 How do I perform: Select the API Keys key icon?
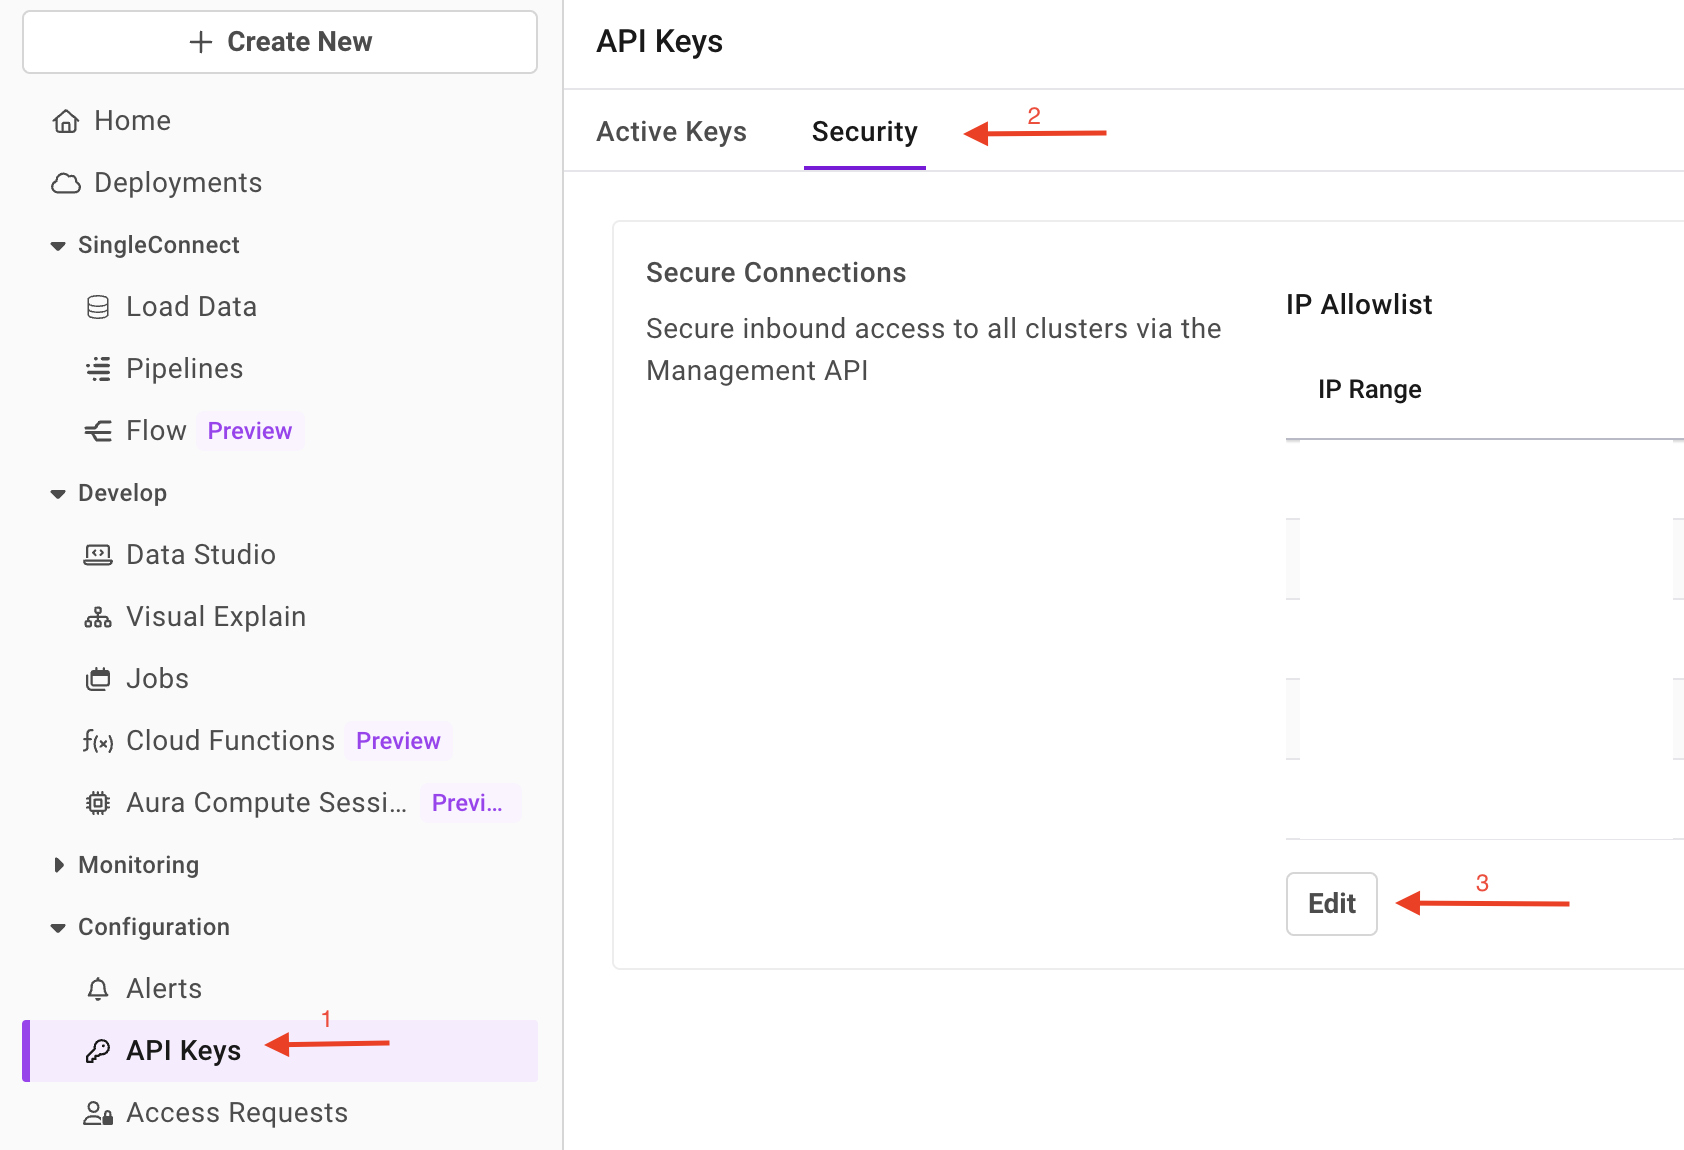[97, 1050]
